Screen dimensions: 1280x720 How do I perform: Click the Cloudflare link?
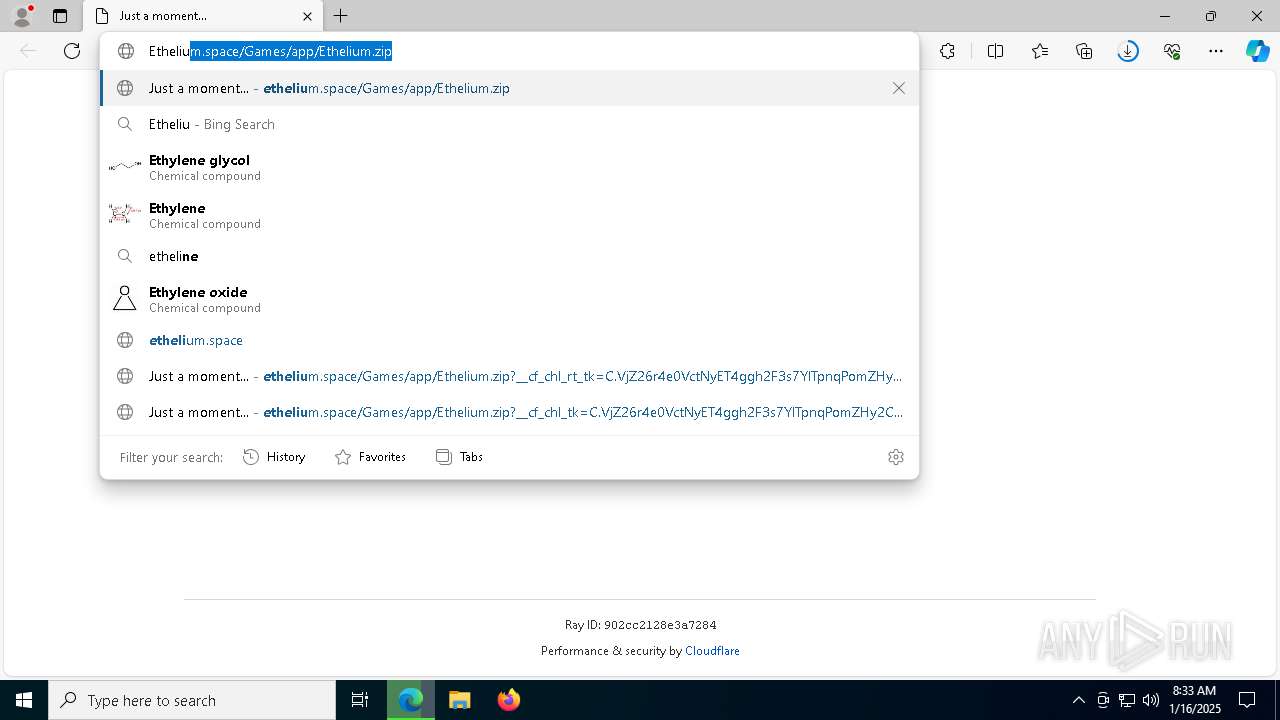pyautogui.click(x=712, y=651)
